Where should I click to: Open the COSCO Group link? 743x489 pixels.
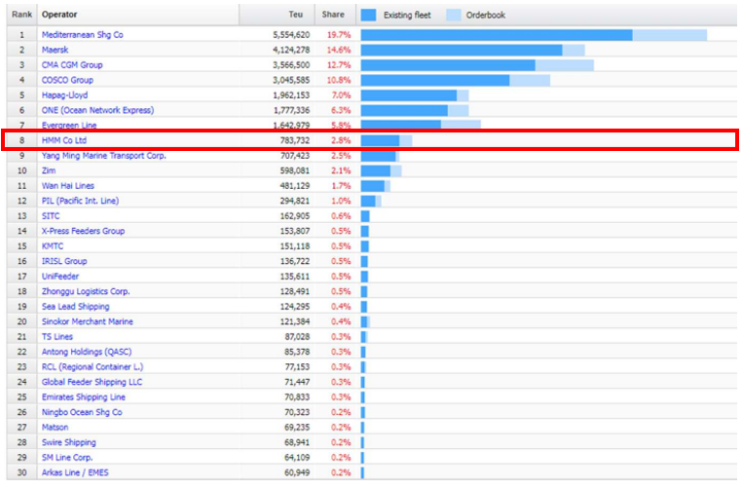67,80
